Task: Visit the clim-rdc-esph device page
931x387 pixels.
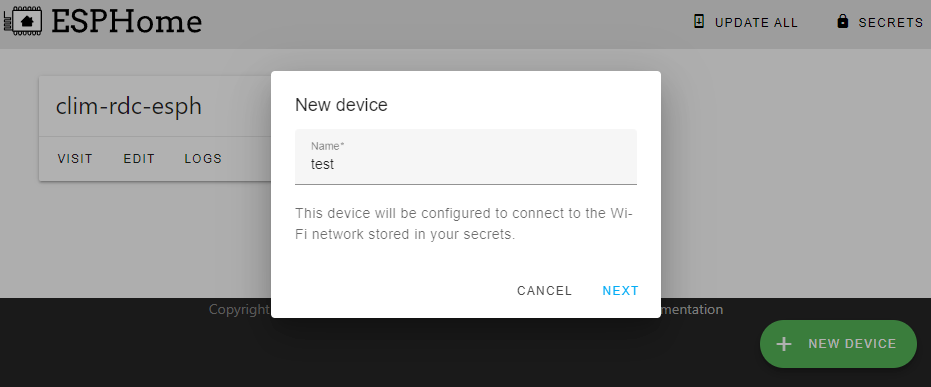Action: (75, 158)
